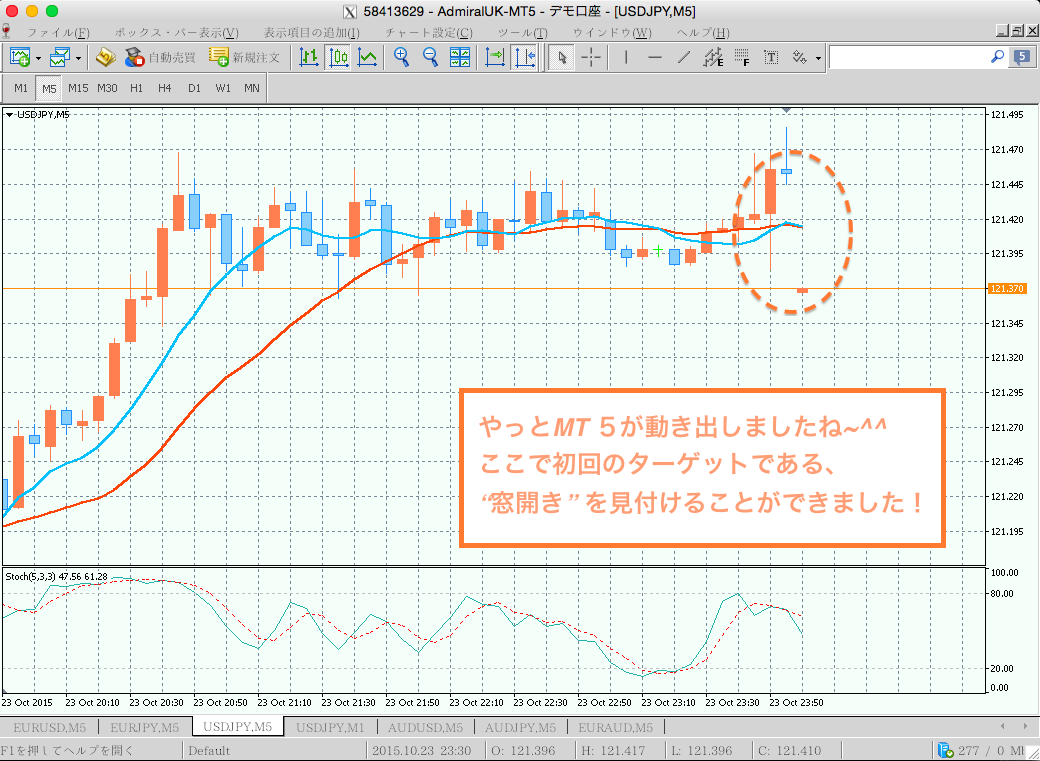Toggle 自動売買 (auto trading) on

160,57
